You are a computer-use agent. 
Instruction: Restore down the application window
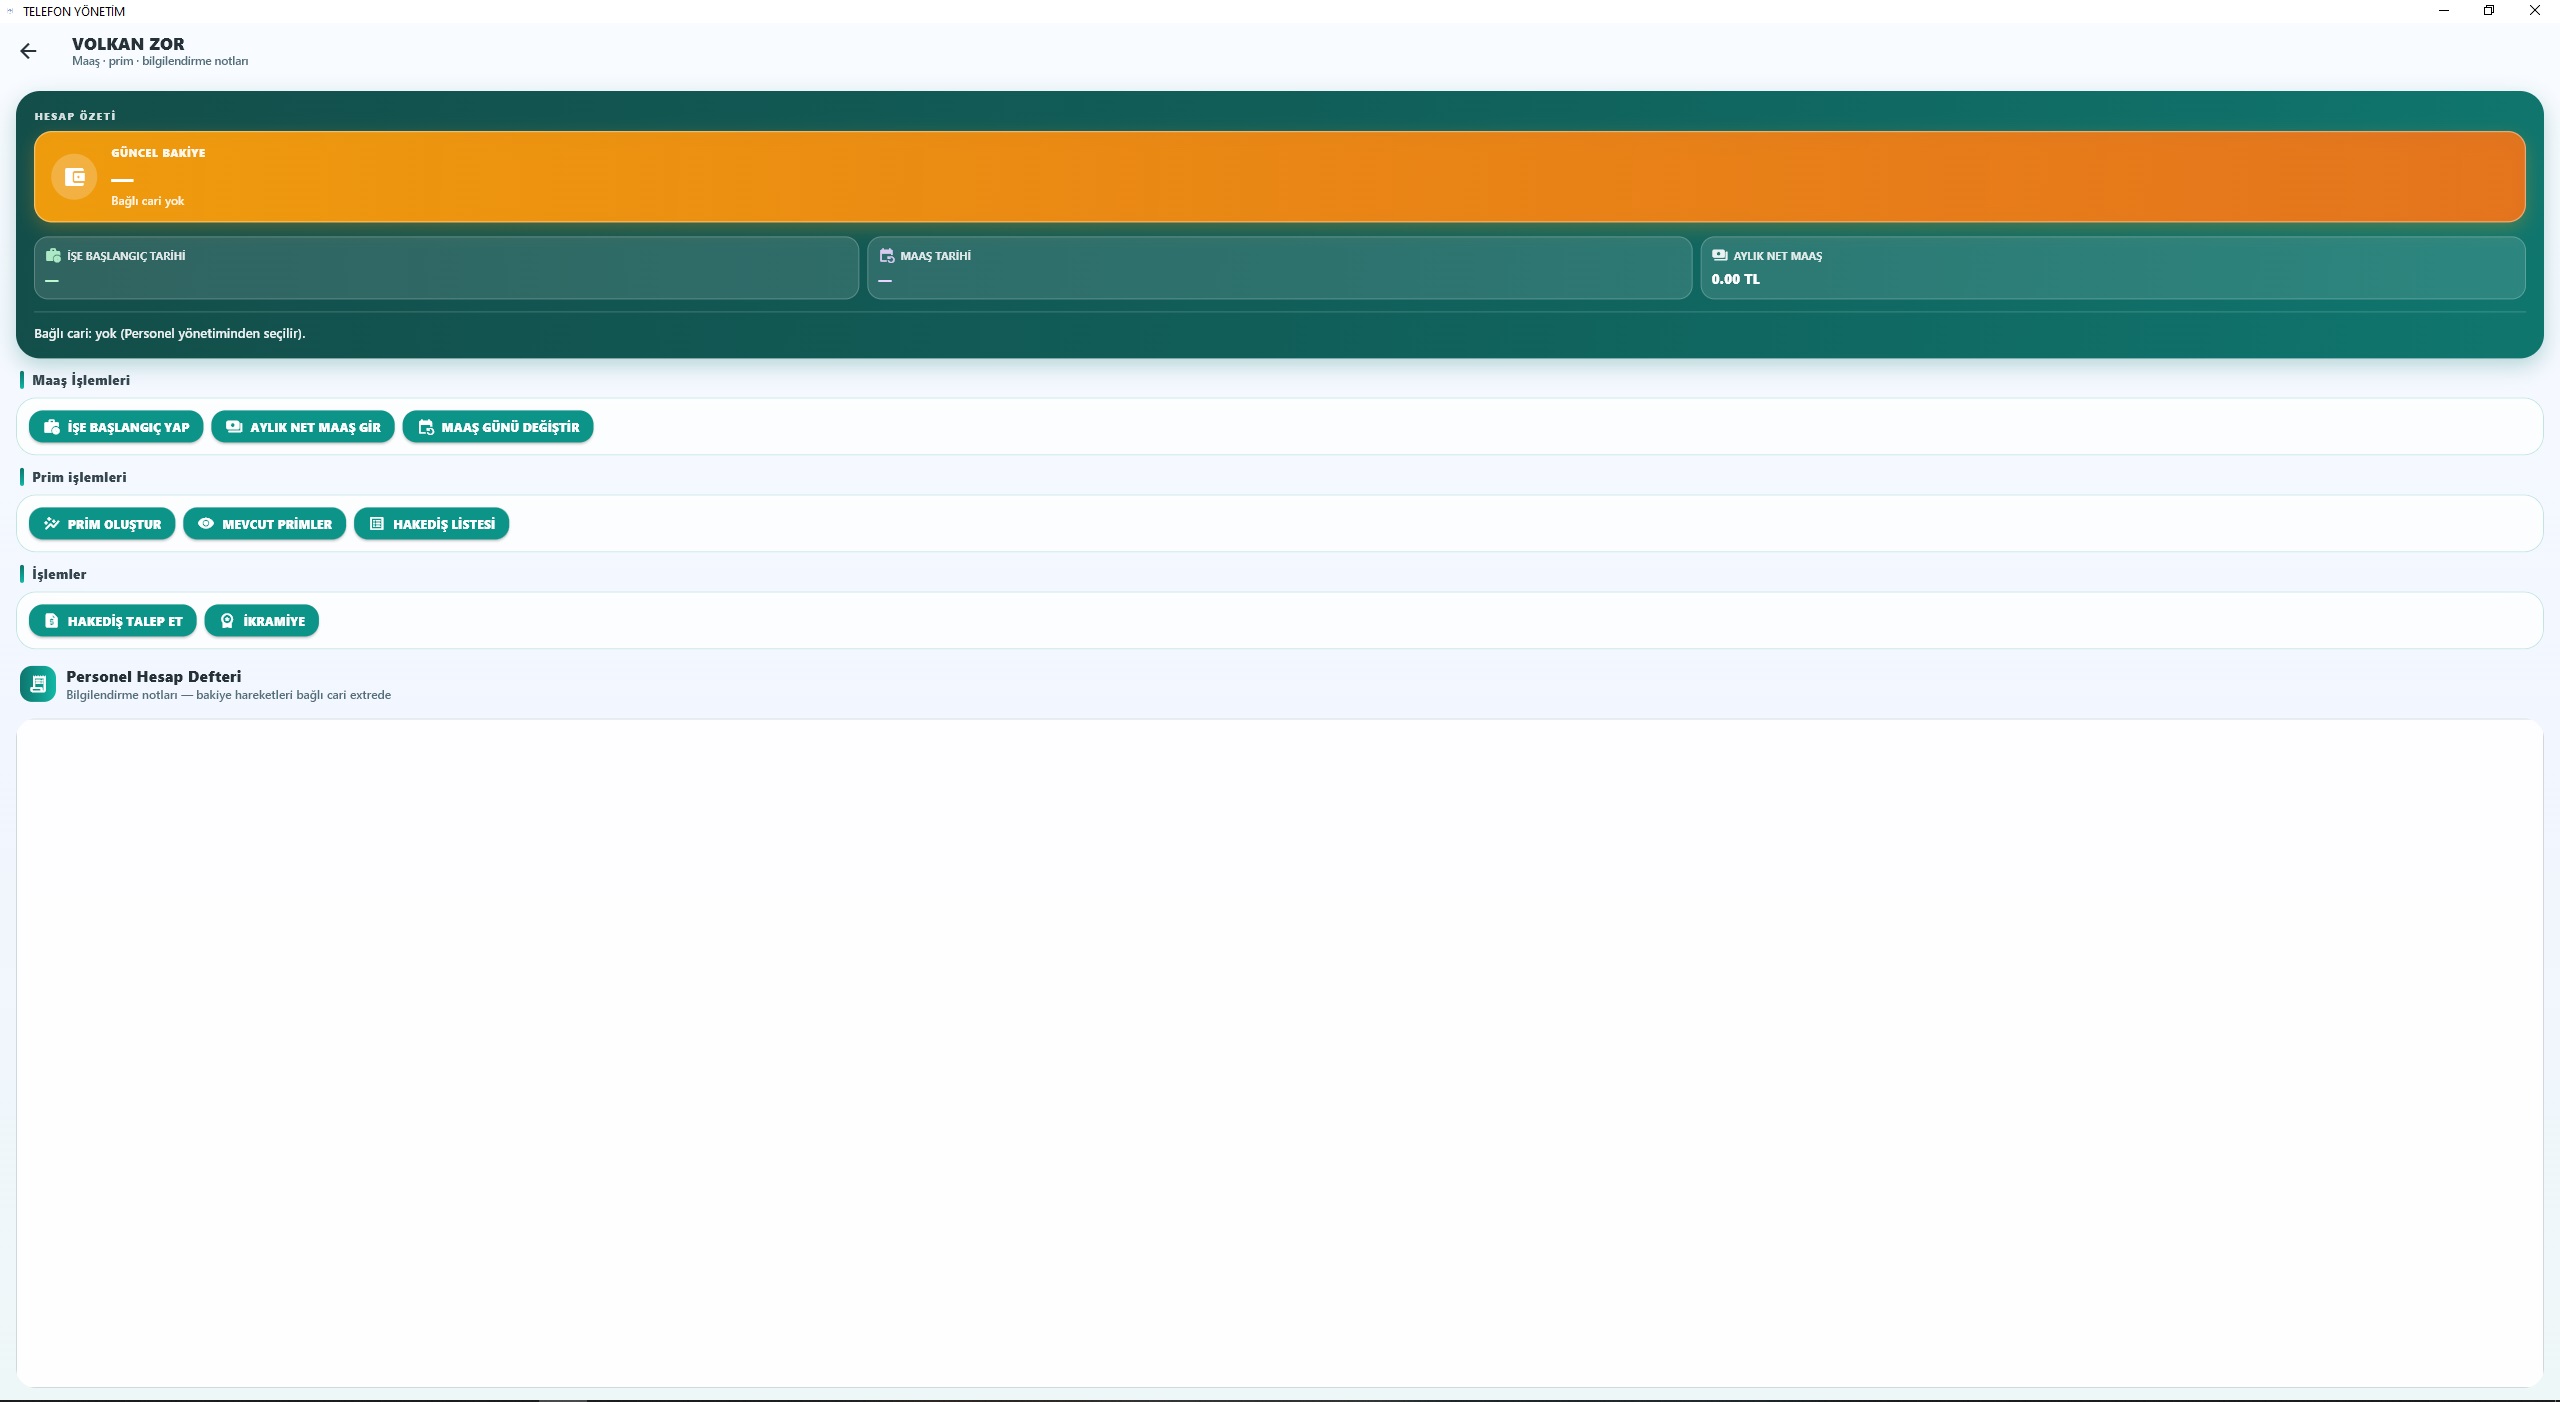[x=2489, y=11]
